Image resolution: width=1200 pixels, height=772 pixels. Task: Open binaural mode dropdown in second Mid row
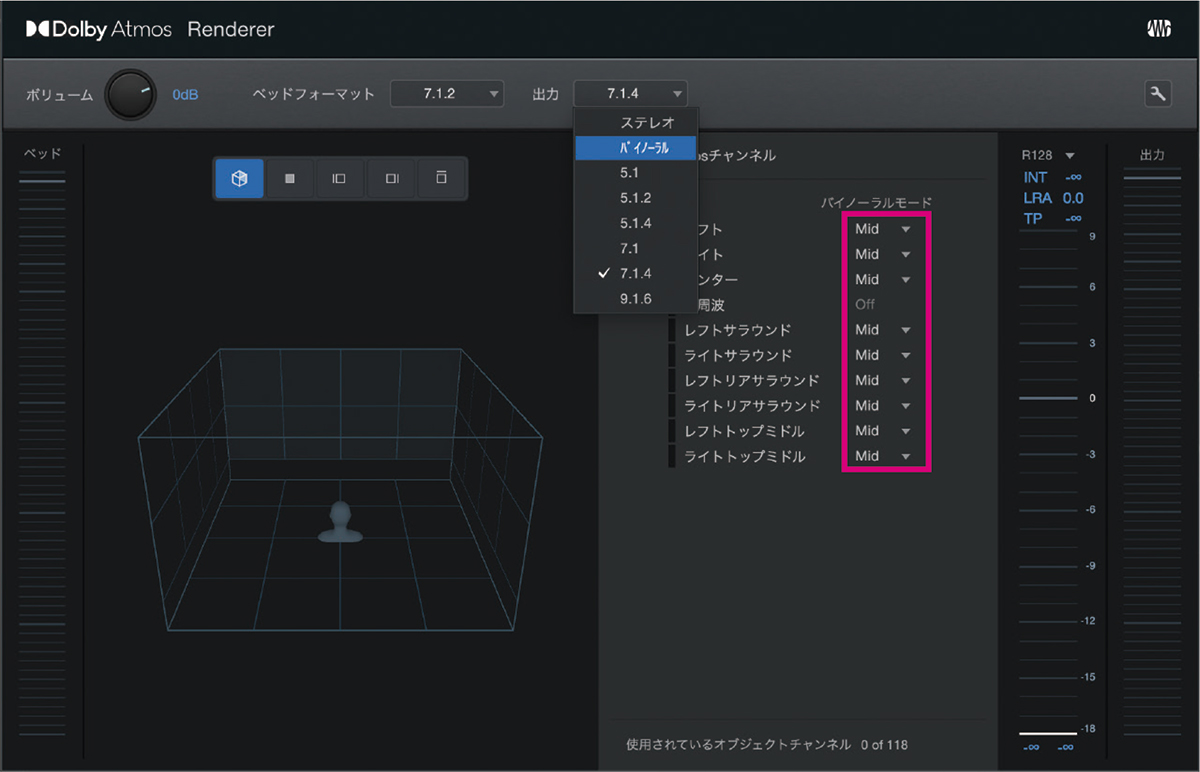tap(883, 254)
